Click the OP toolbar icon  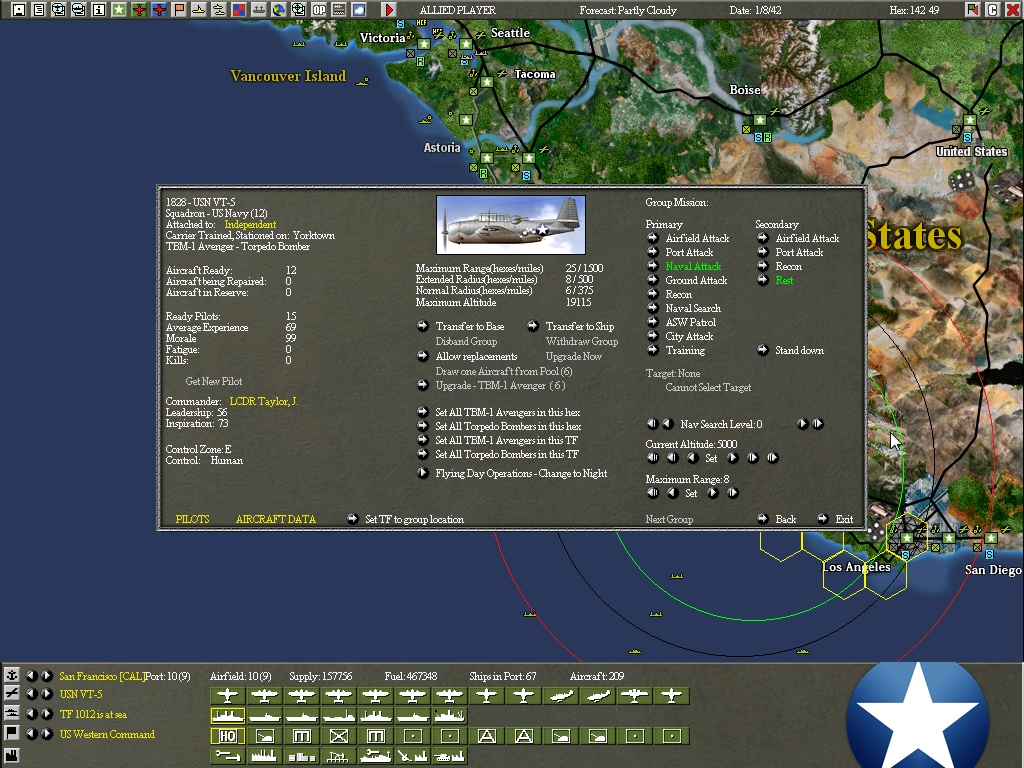(x=319, y=10)
